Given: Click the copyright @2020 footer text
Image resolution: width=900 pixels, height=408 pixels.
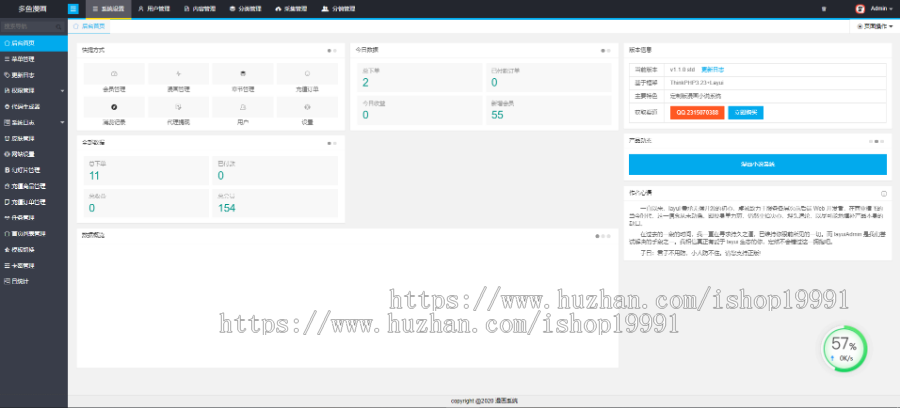Looking at the screenshot, I should (484, 401).
